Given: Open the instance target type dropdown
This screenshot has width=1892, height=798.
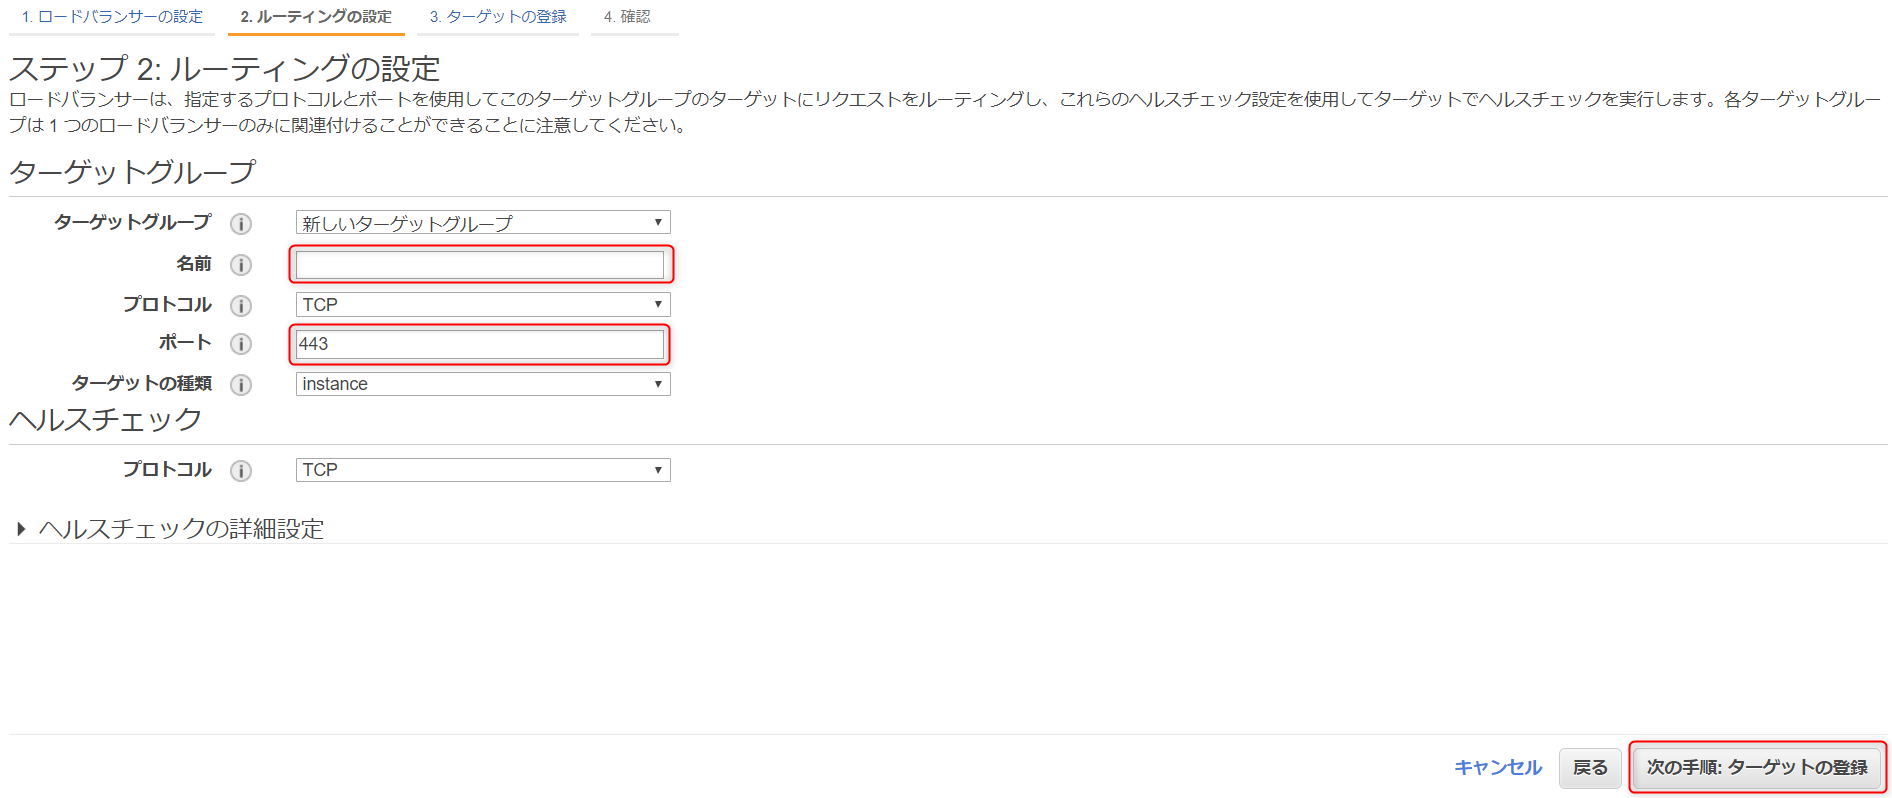Looking at the screenshot, I should point(483,384).
